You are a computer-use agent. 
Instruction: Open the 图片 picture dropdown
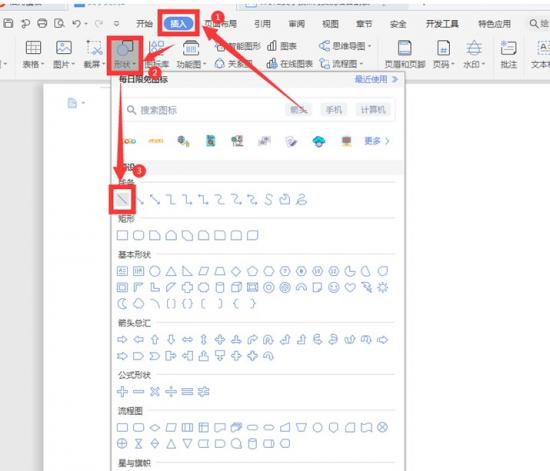pos(64,55)
